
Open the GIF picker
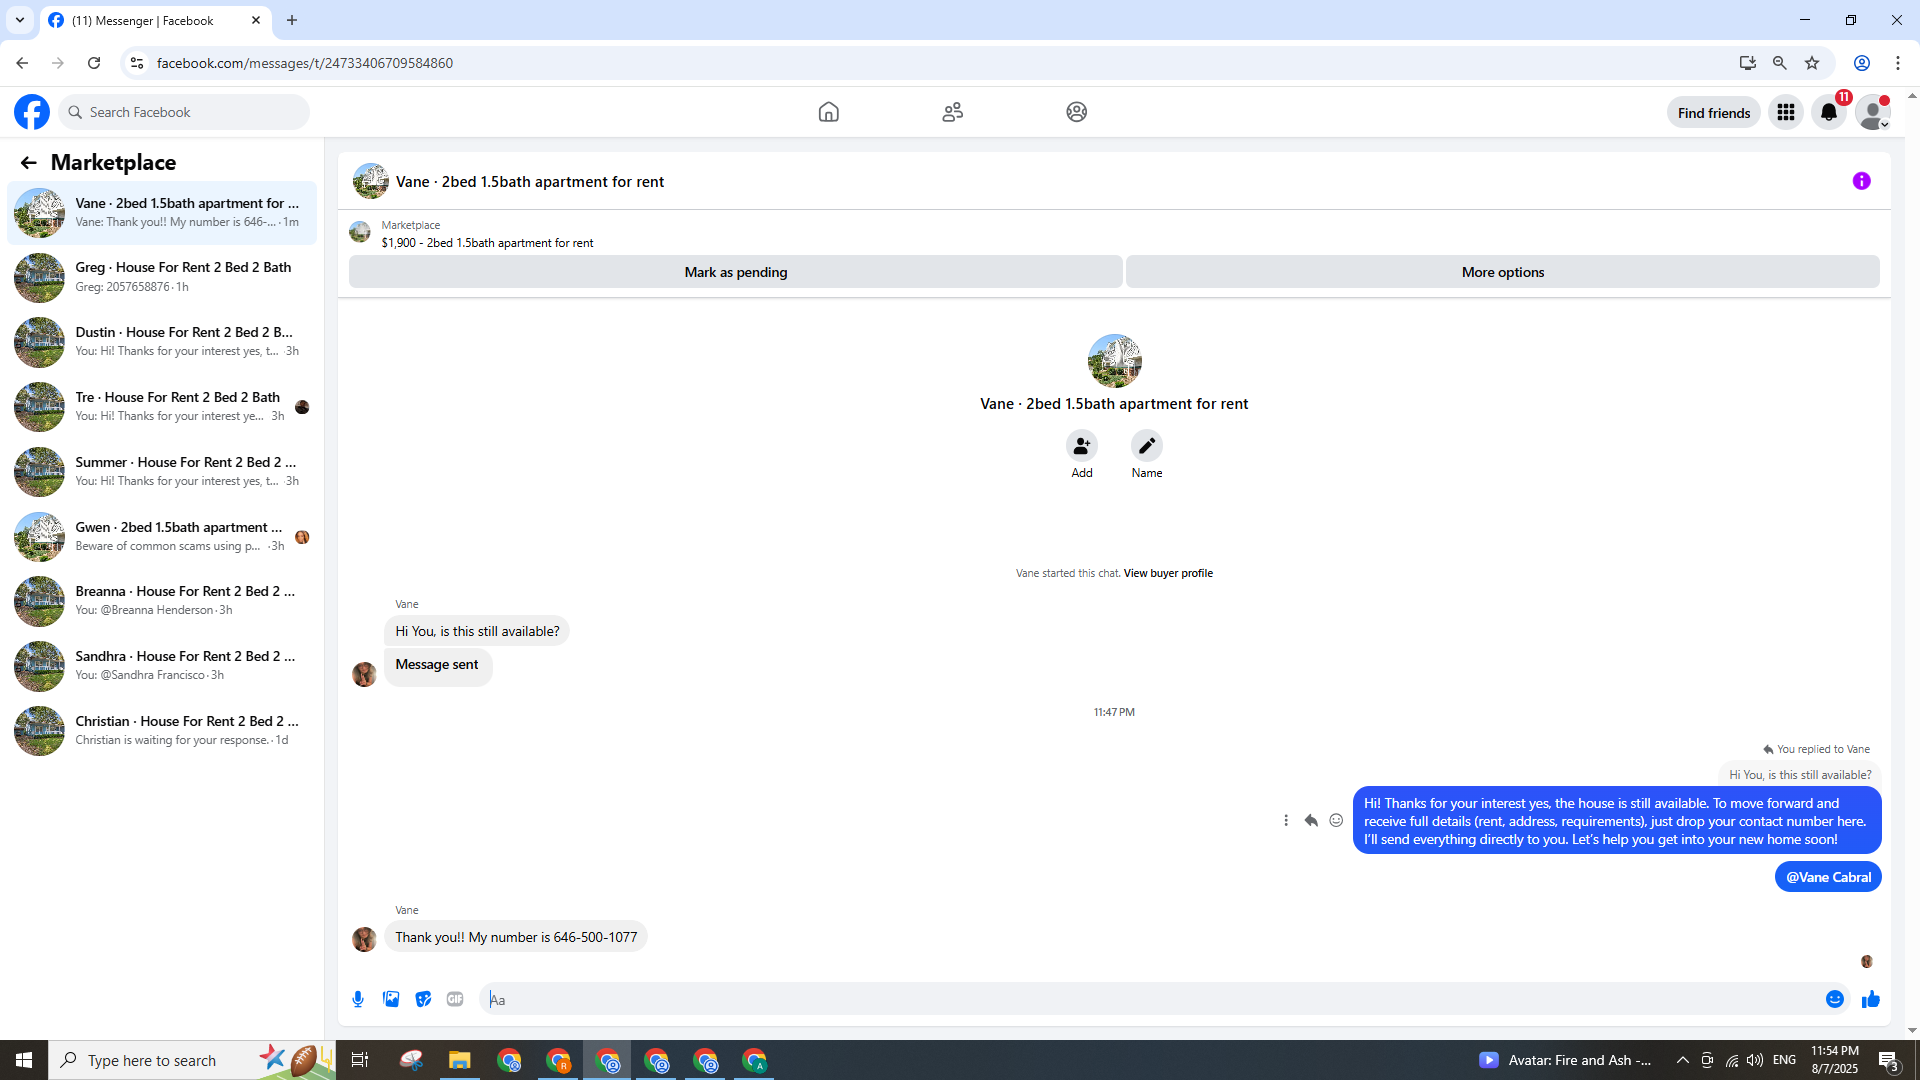coord(455,999)
